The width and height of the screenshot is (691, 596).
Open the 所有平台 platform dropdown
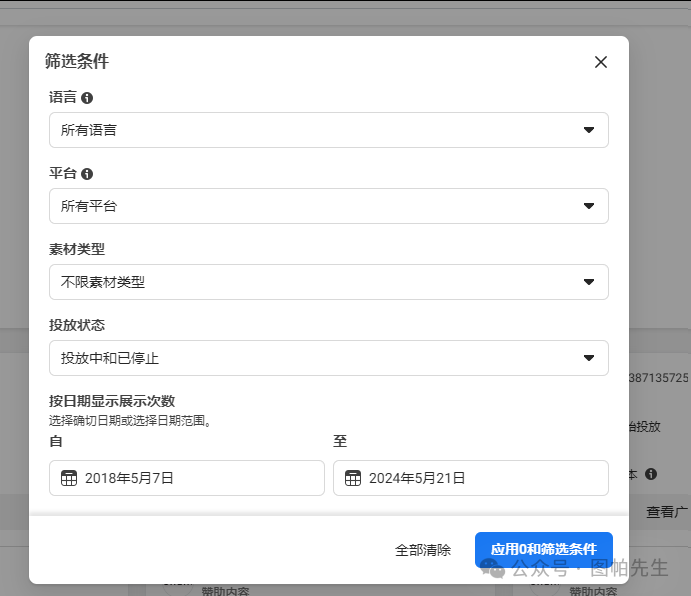328,206
